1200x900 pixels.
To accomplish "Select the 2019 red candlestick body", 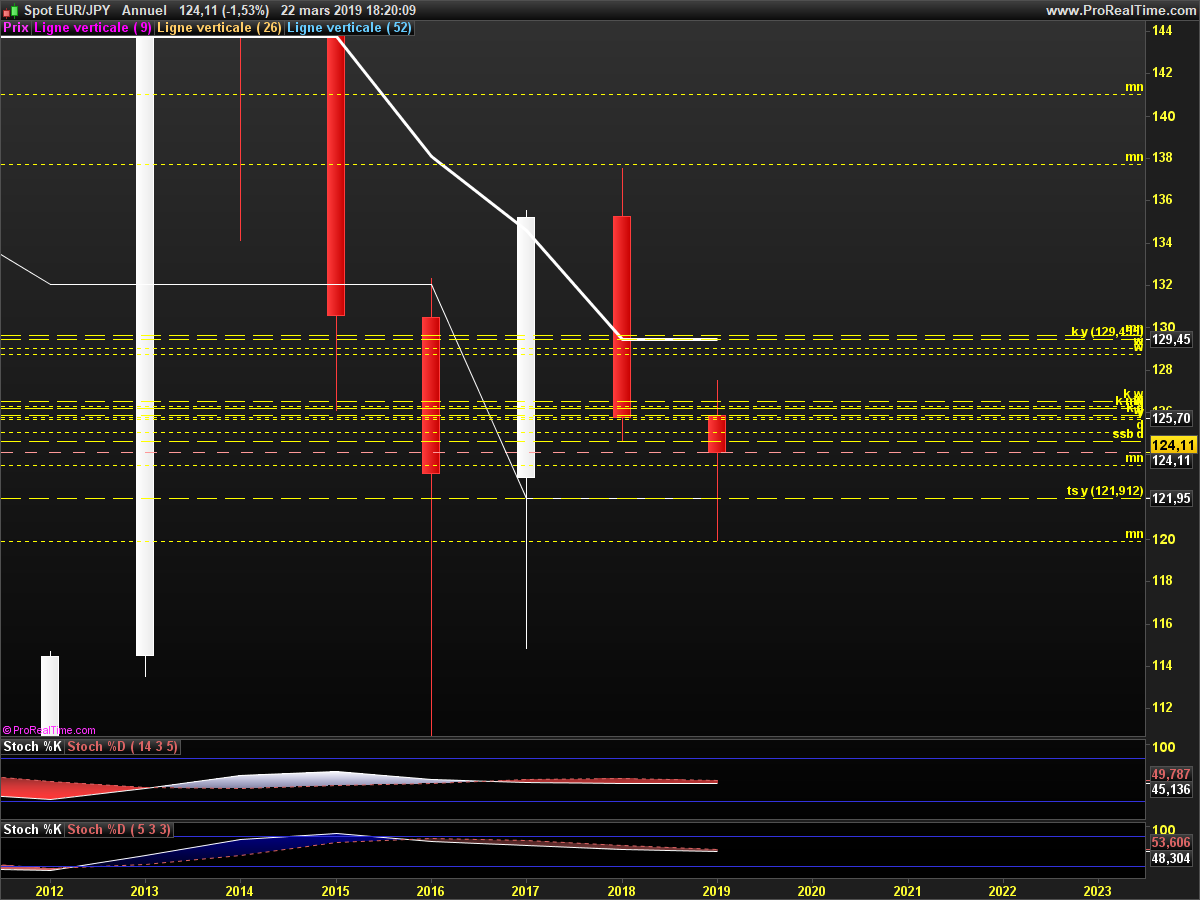I will 717,434.
